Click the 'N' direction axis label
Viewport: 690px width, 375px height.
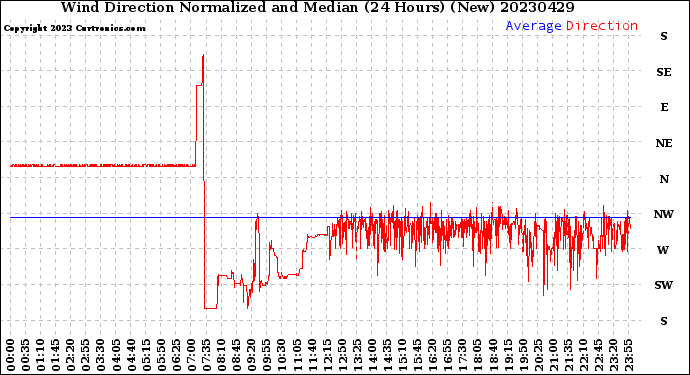[664, 179]
